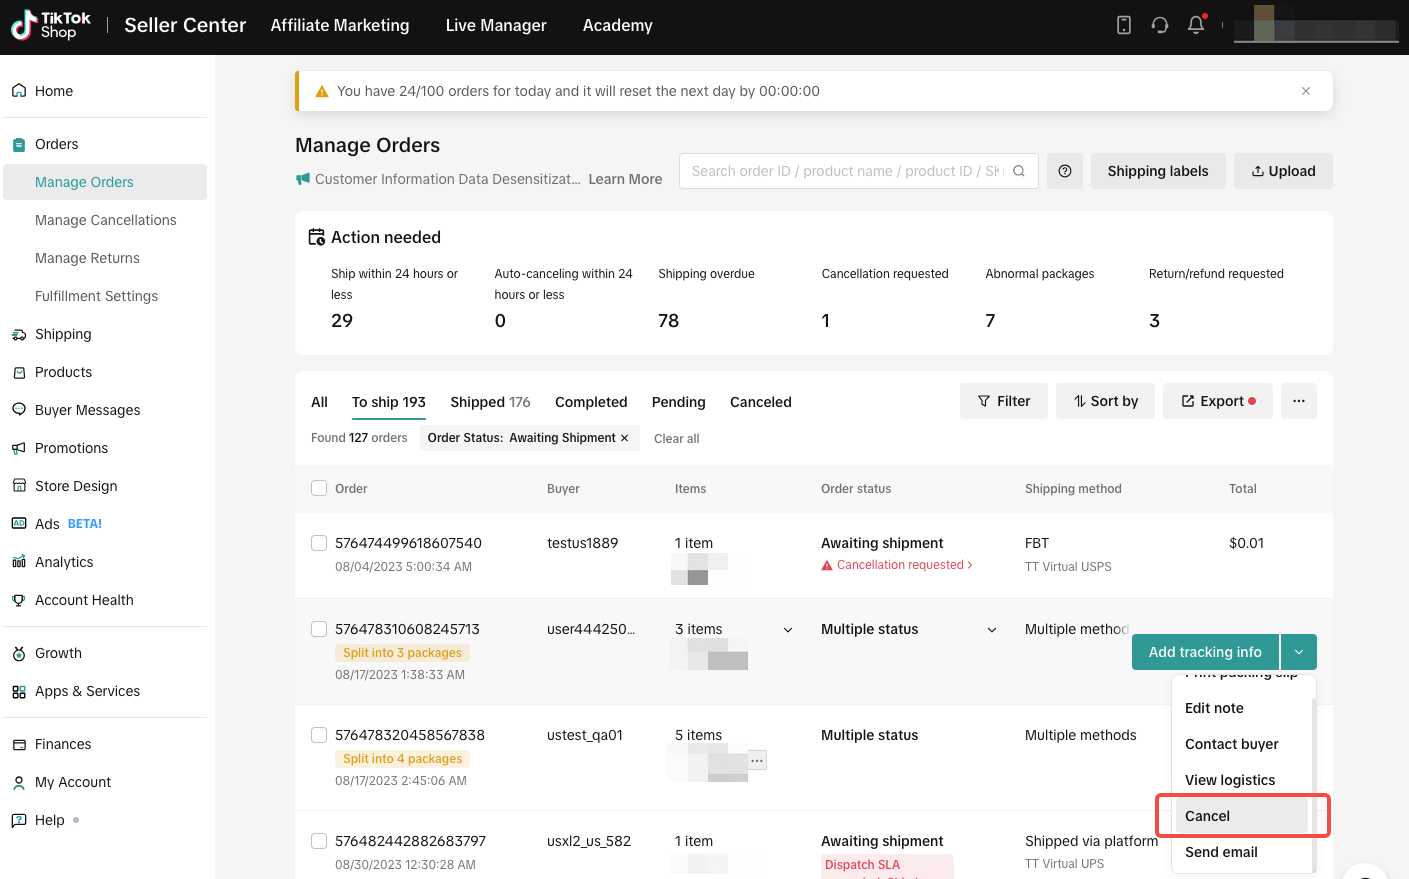Viewport: 1409px width, 879px height.
Task: Expand the 3 items chevron
Action: click(x=788, y=630)
